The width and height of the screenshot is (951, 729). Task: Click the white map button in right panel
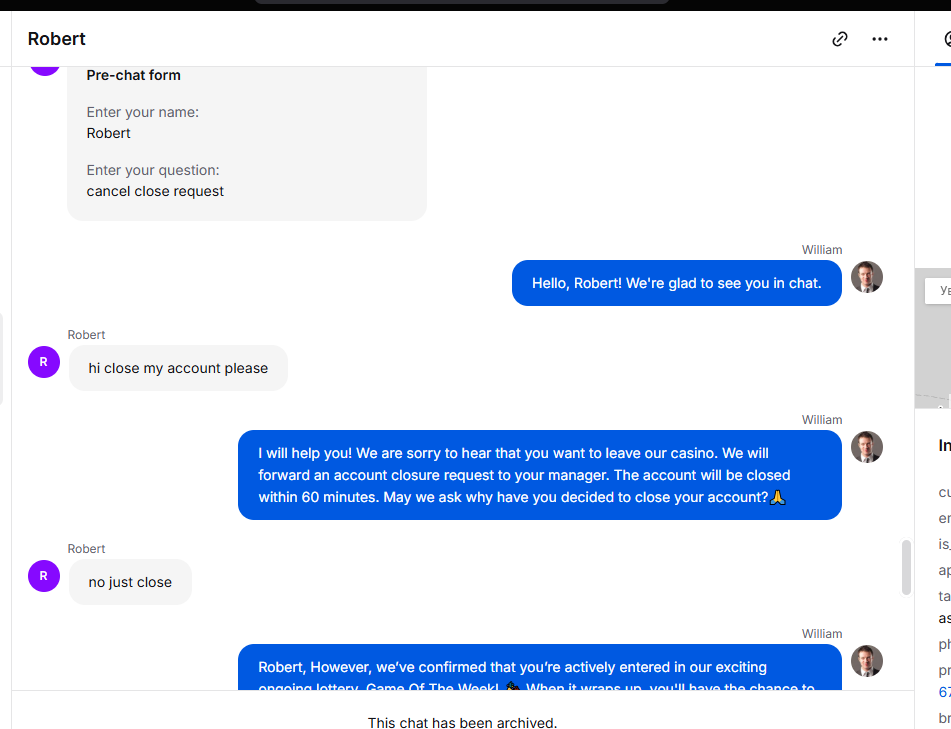tap(938, 291)
